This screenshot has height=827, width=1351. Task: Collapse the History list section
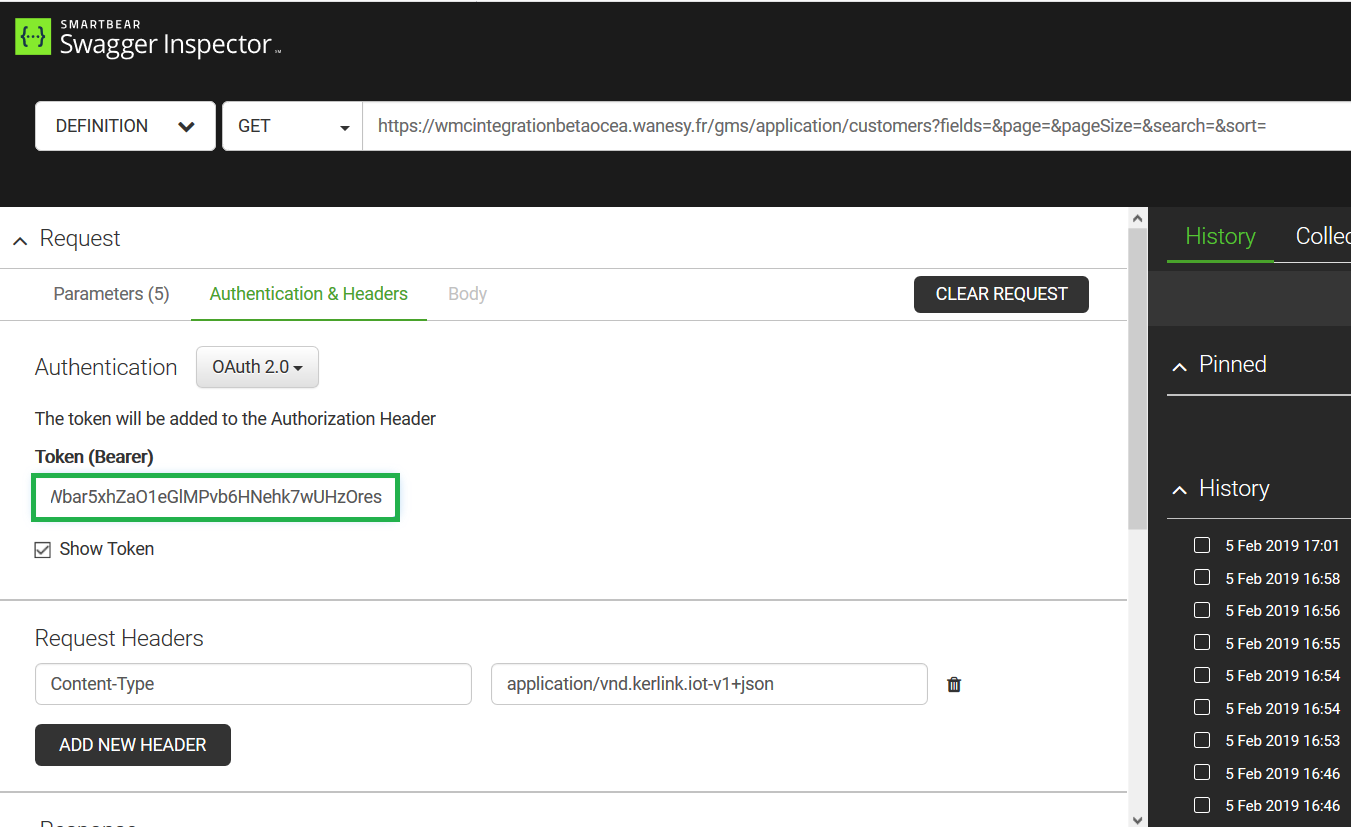[x=1180, y=490]
